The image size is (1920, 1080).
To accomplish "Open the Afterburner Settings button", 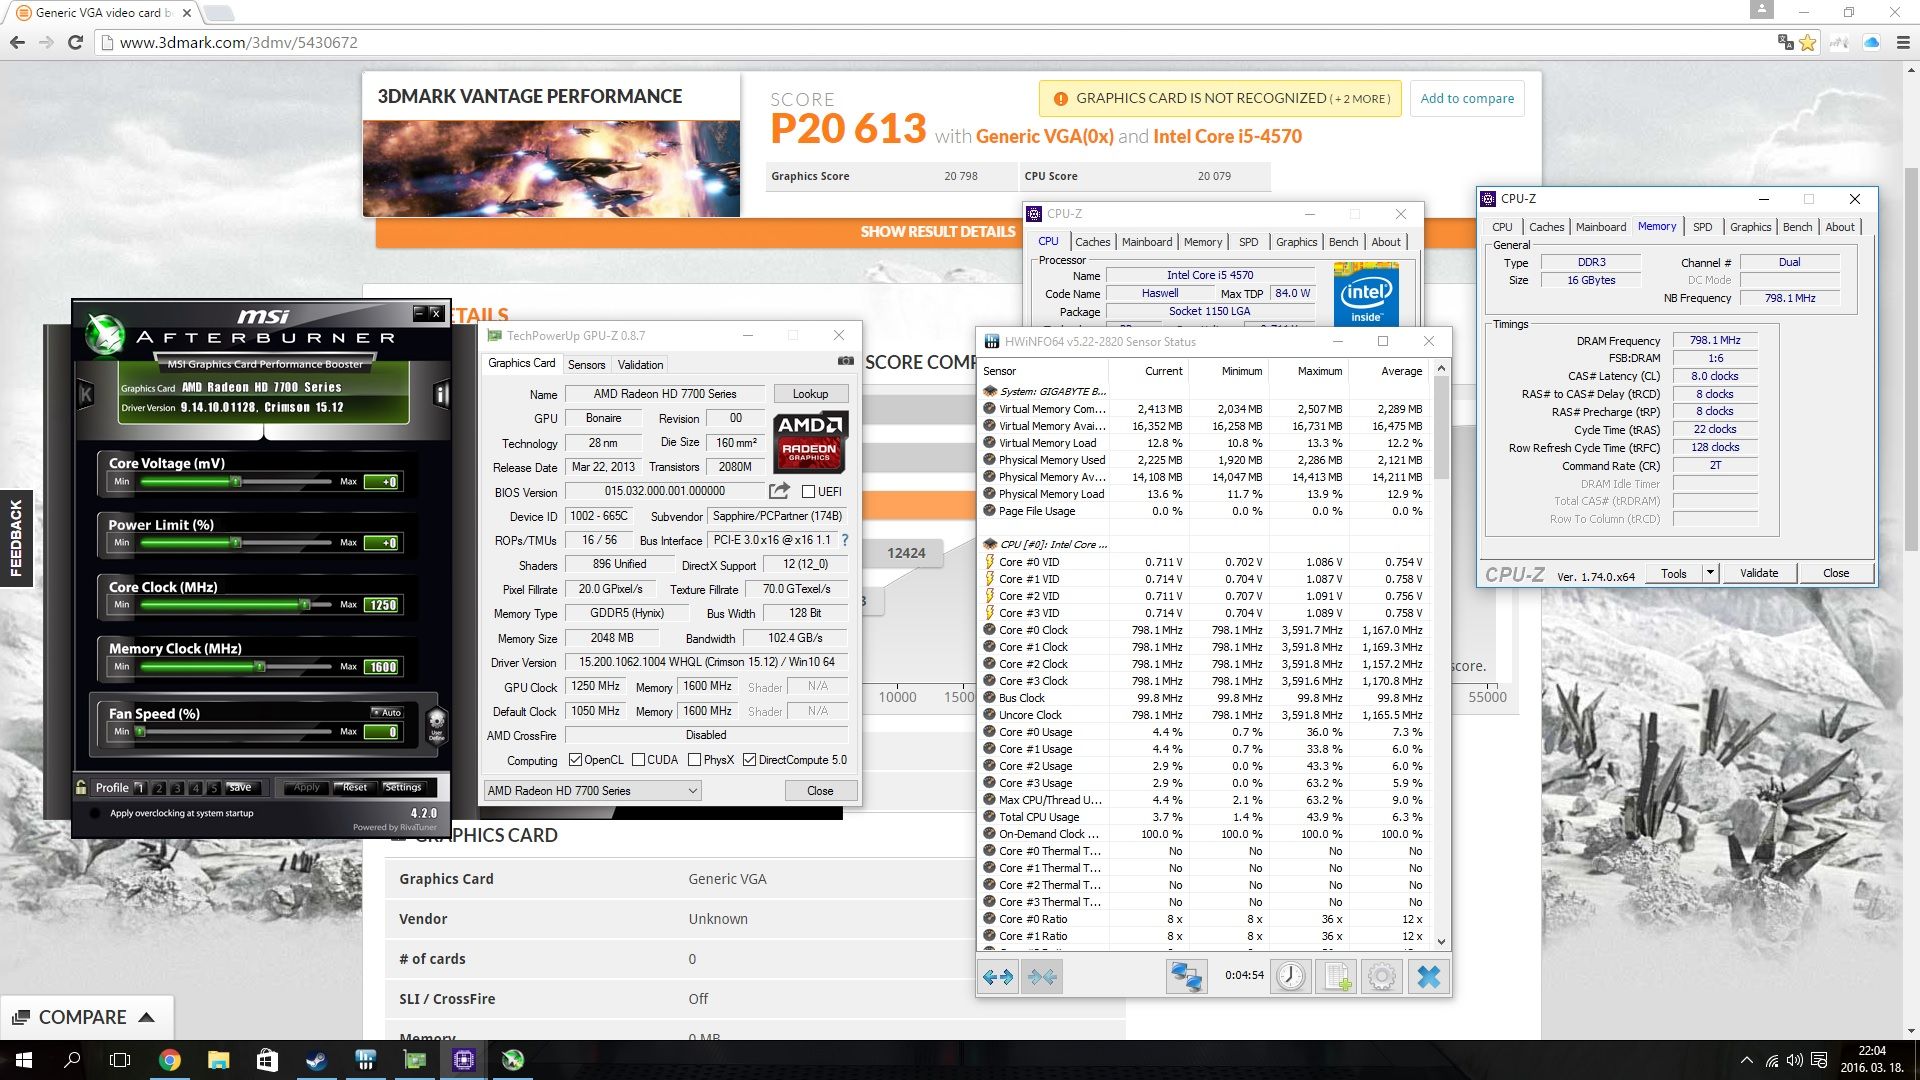I will coord(403,788).
